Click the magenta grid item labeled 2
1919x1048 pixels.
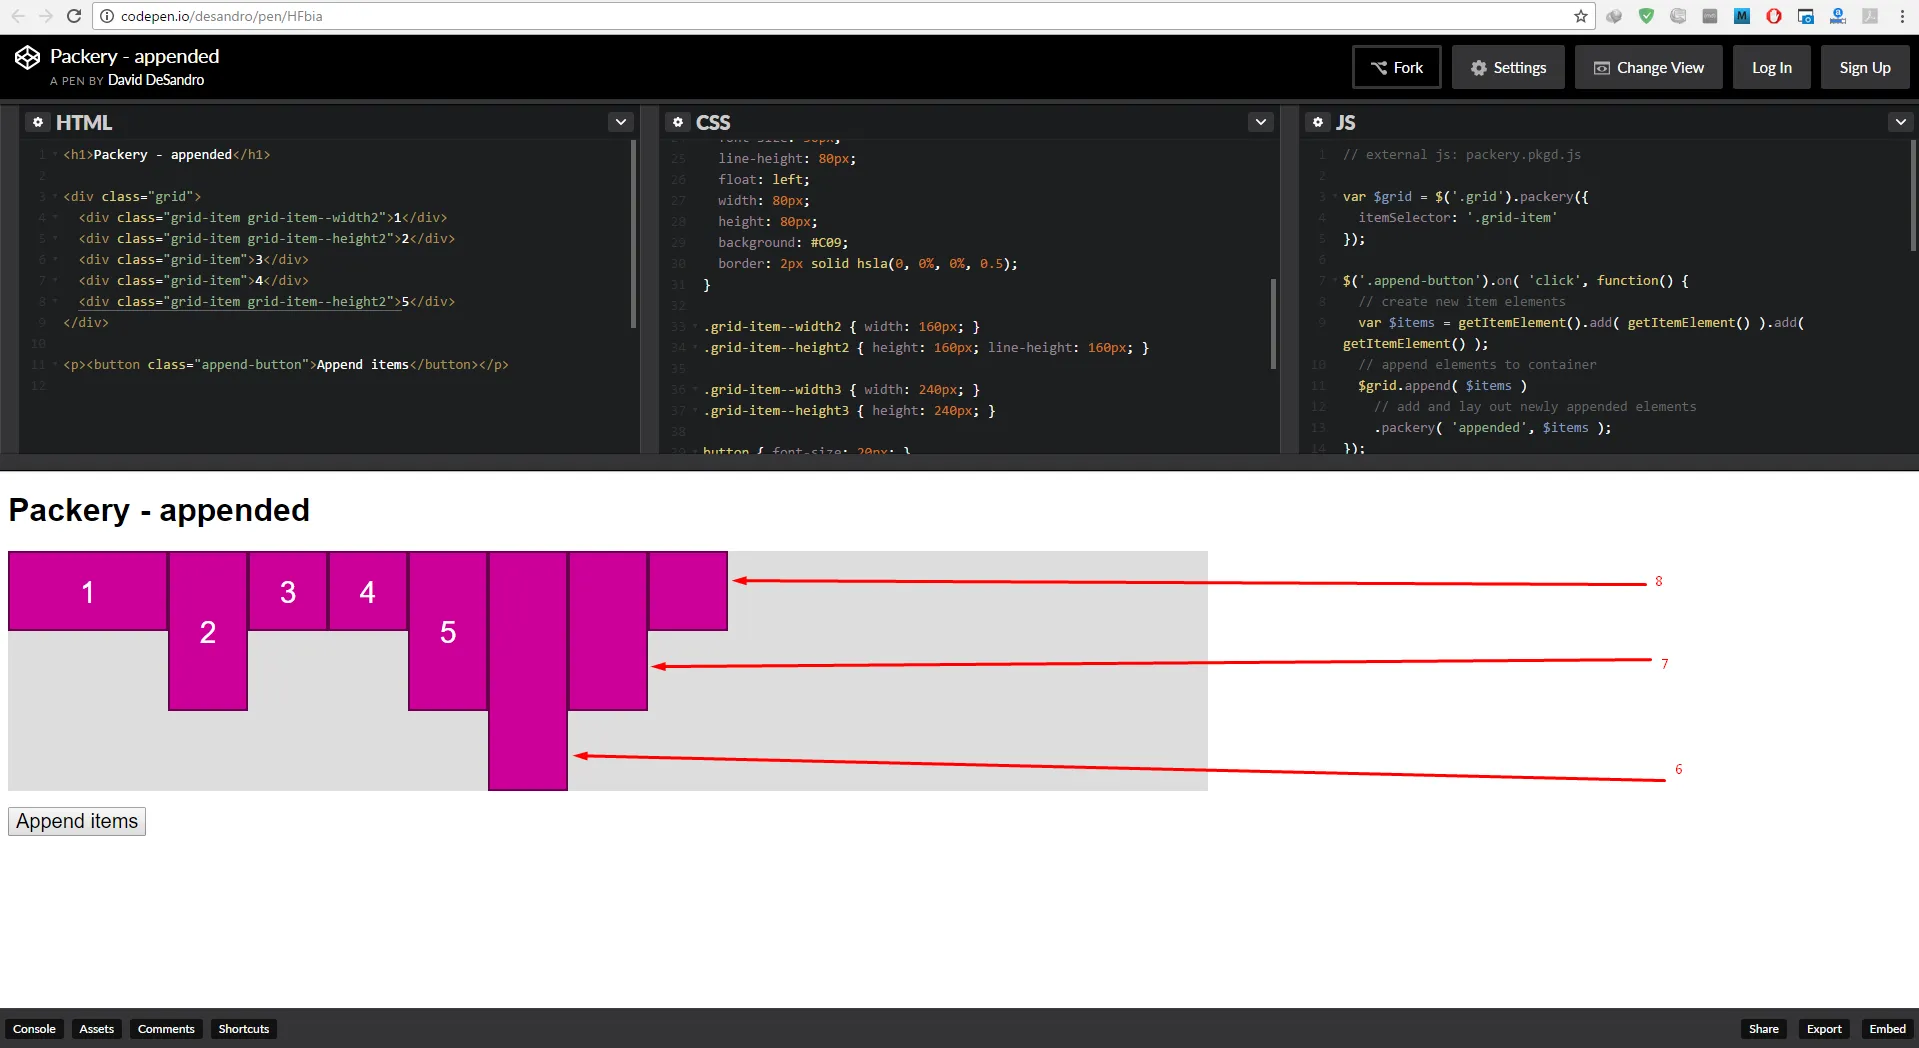[208, 631]
